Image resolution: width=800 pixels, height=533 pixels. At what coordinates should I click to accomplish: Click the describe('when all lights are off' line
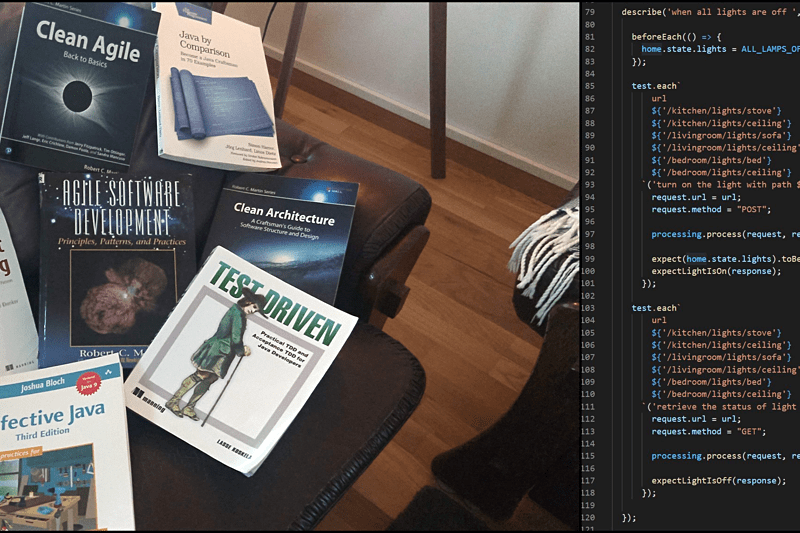pos(710,12)
